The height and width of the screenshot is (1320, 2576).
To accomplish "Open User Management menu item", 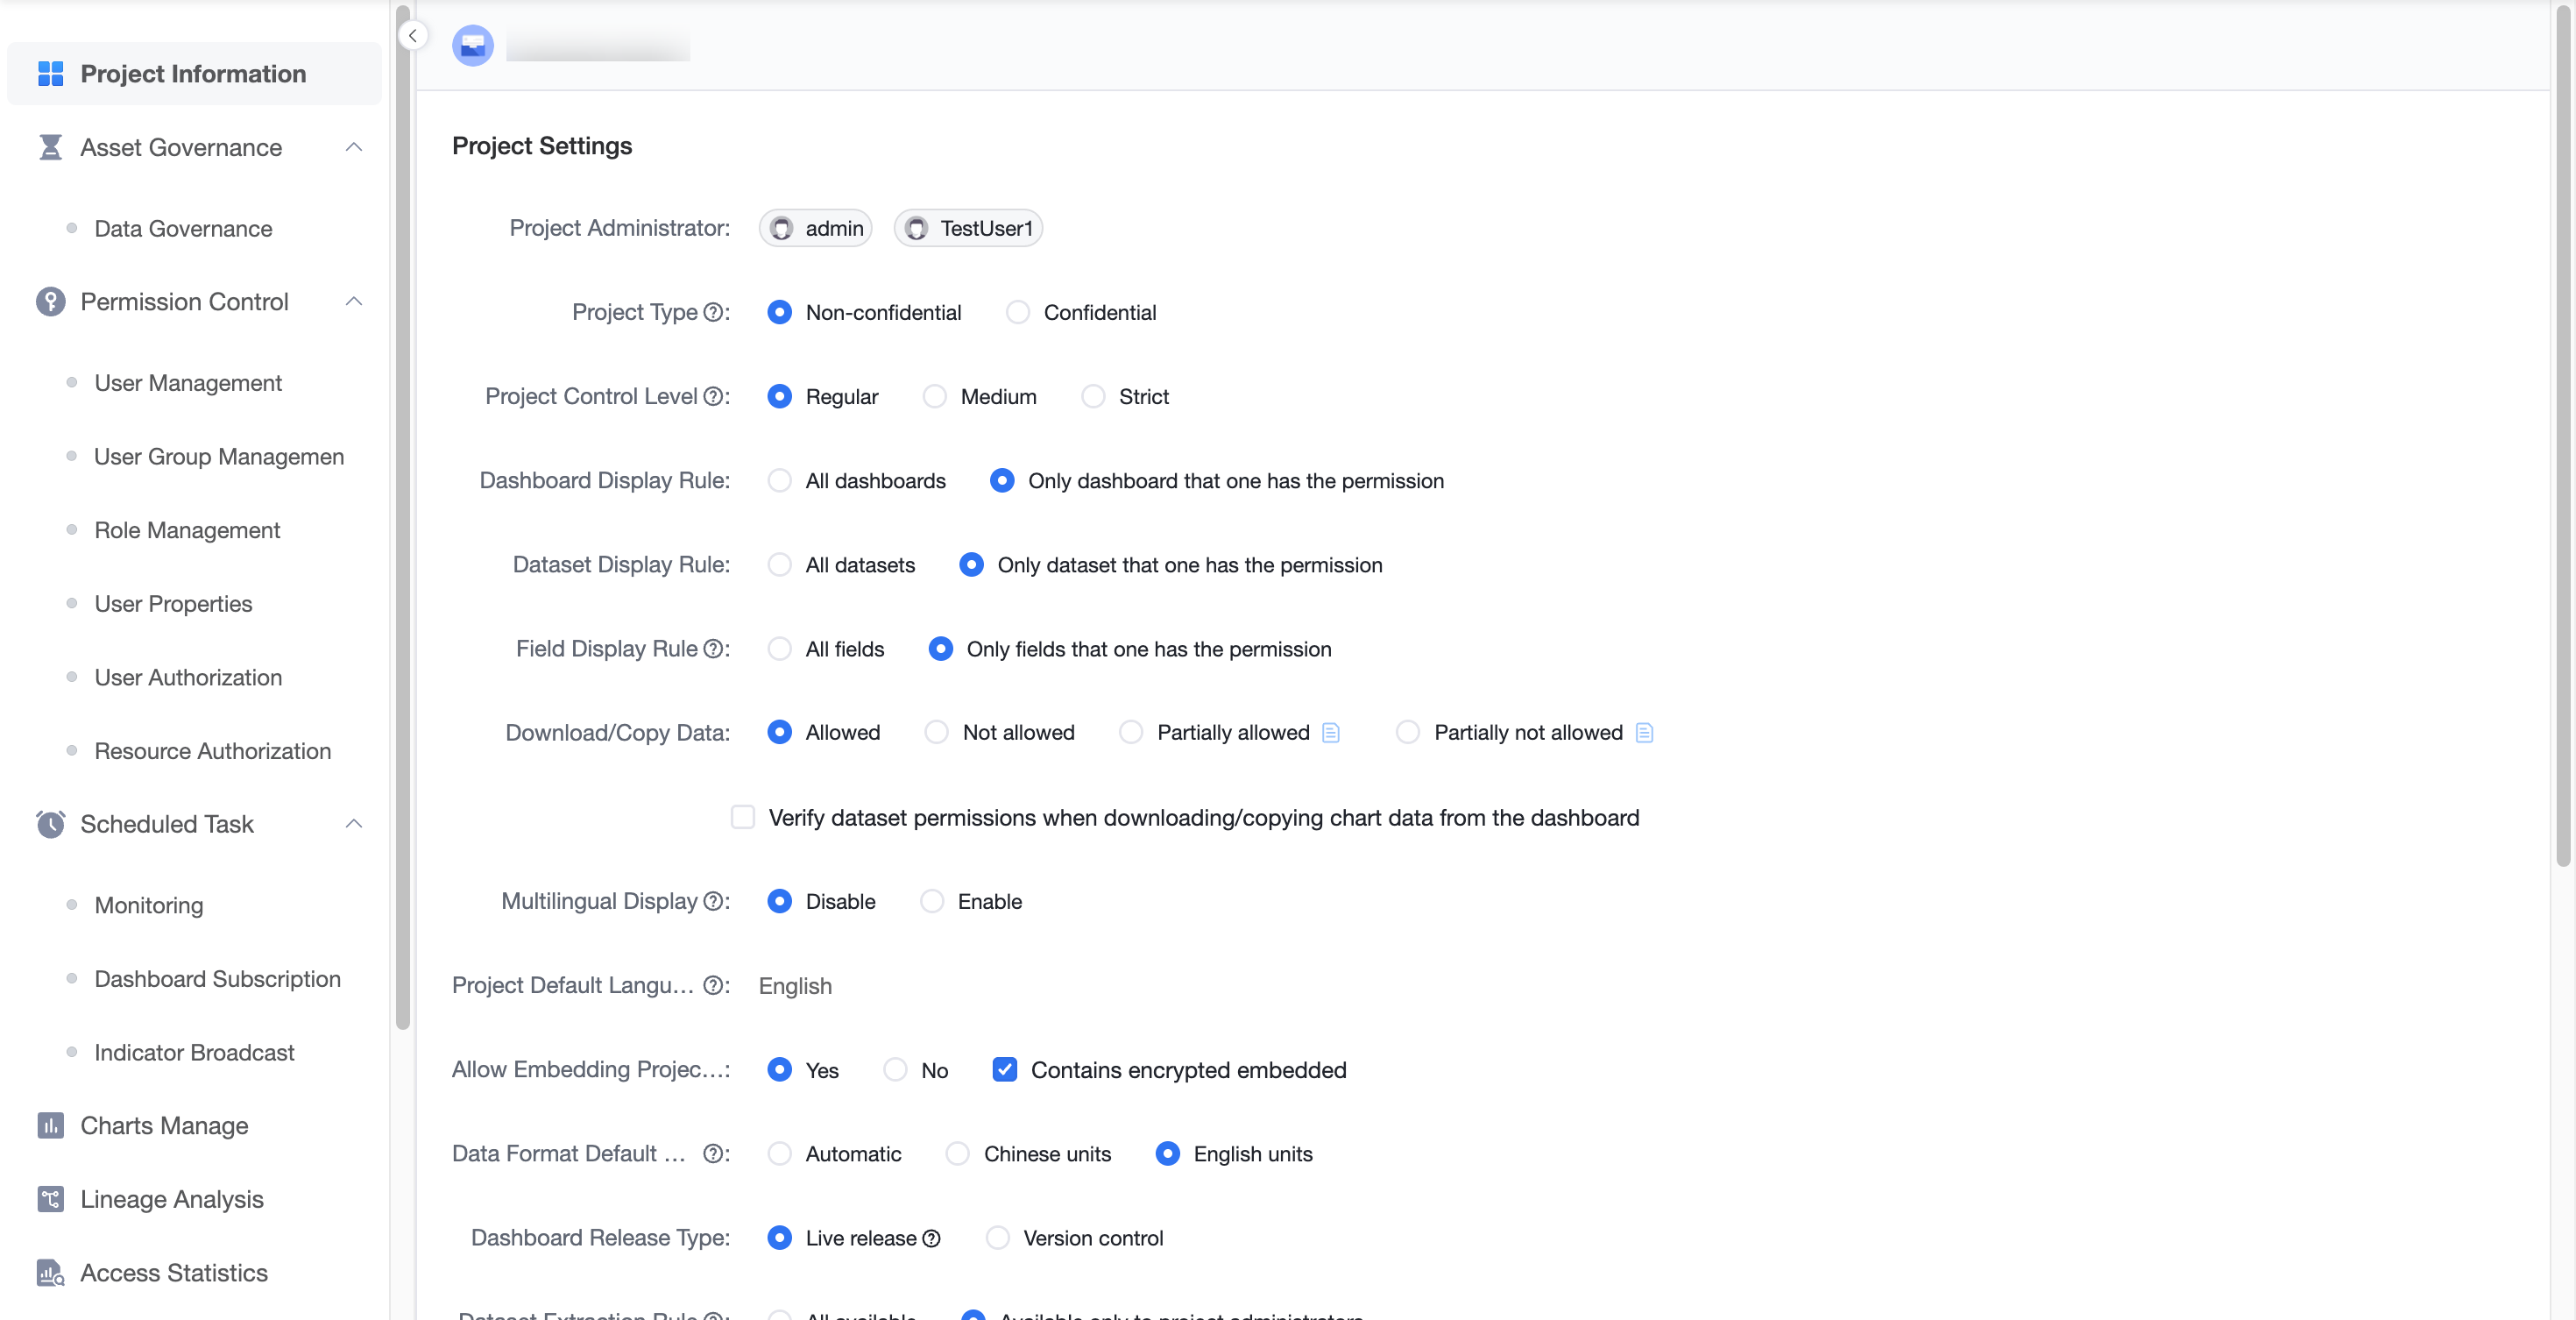I will point(188,383).
